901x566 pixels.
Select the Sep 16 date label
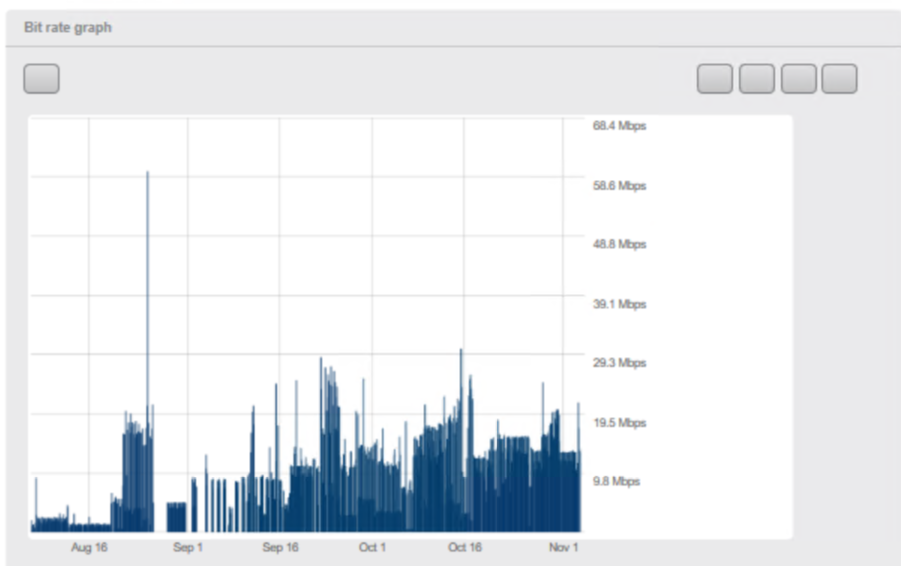point(280,548)
